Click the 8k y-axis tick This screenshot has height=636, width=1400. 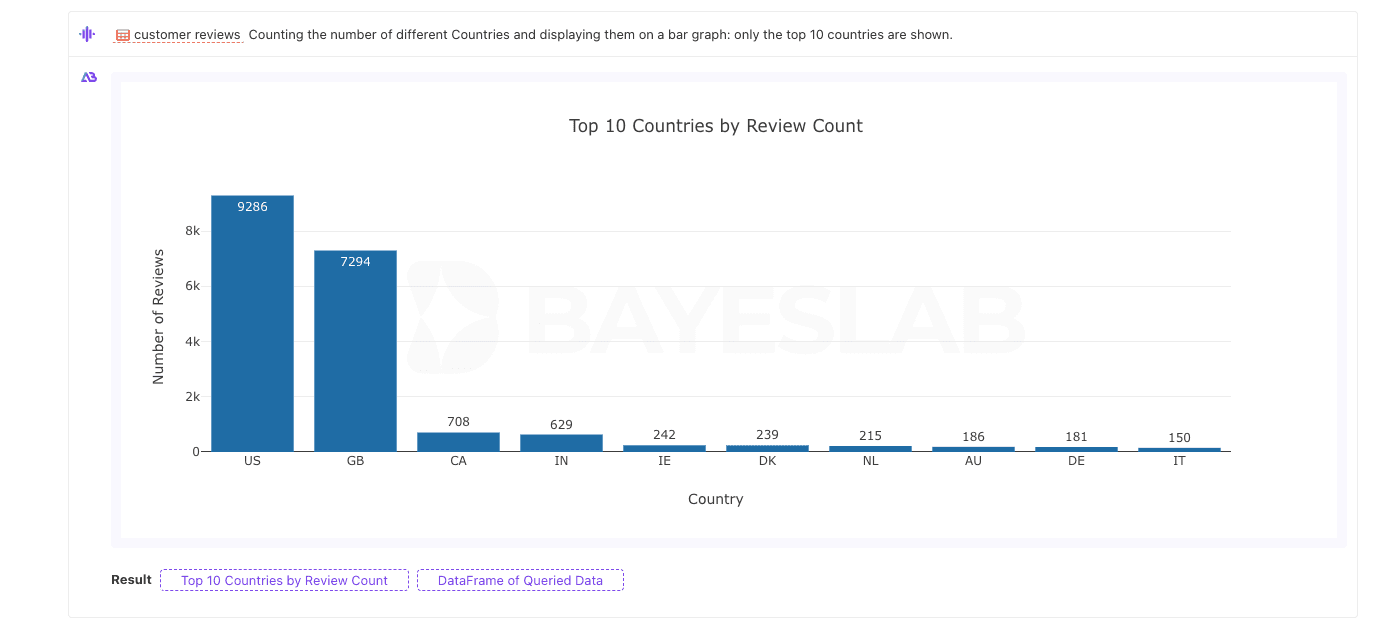point(192,231)
